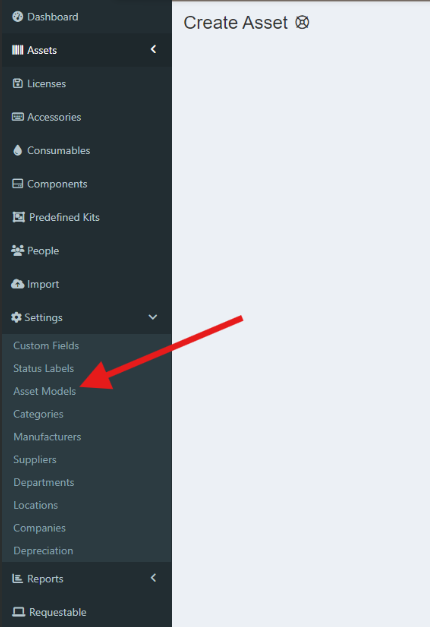Click the Consumables droplet icon
This screenshot has width=430, height=627.
[18, 150]
